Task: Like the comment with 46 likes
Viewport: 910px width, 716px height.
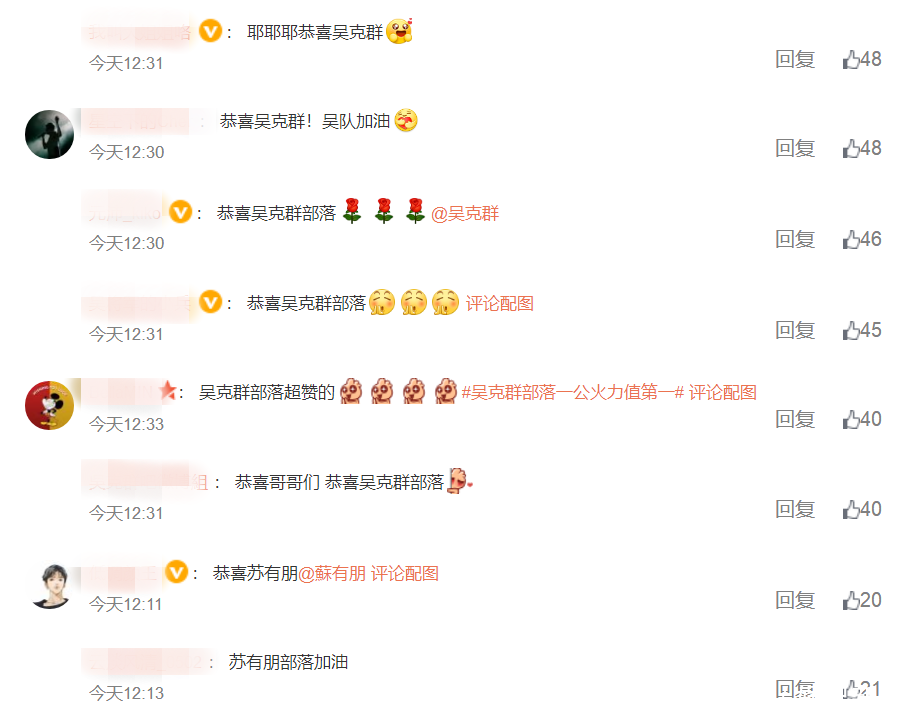Action: (862, 239)
